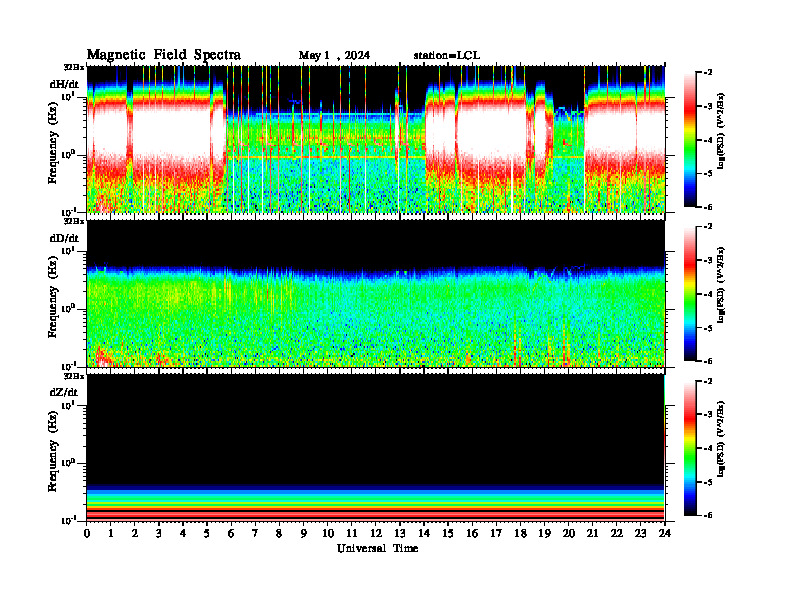
Task: Click the dD/dt spectrogram plot area
Action: (x=376, y=293)
